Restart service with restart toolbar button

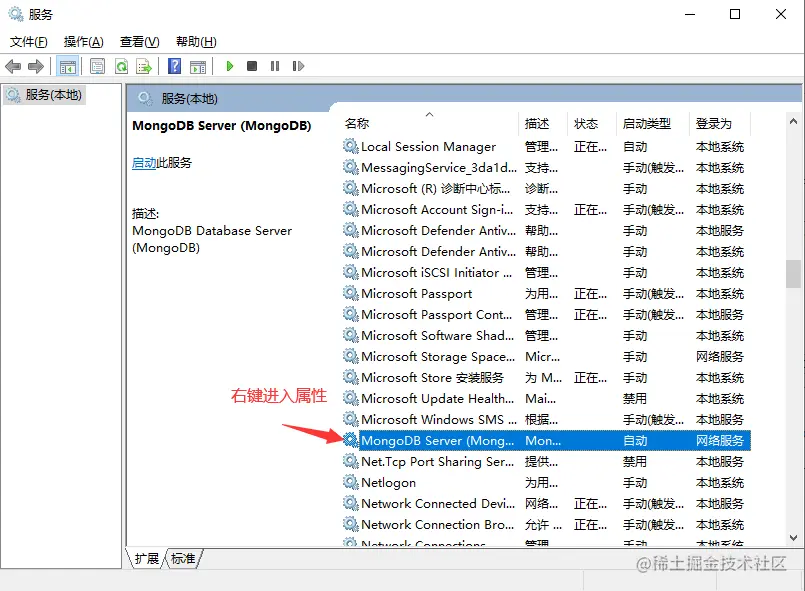tap(298, 66)
